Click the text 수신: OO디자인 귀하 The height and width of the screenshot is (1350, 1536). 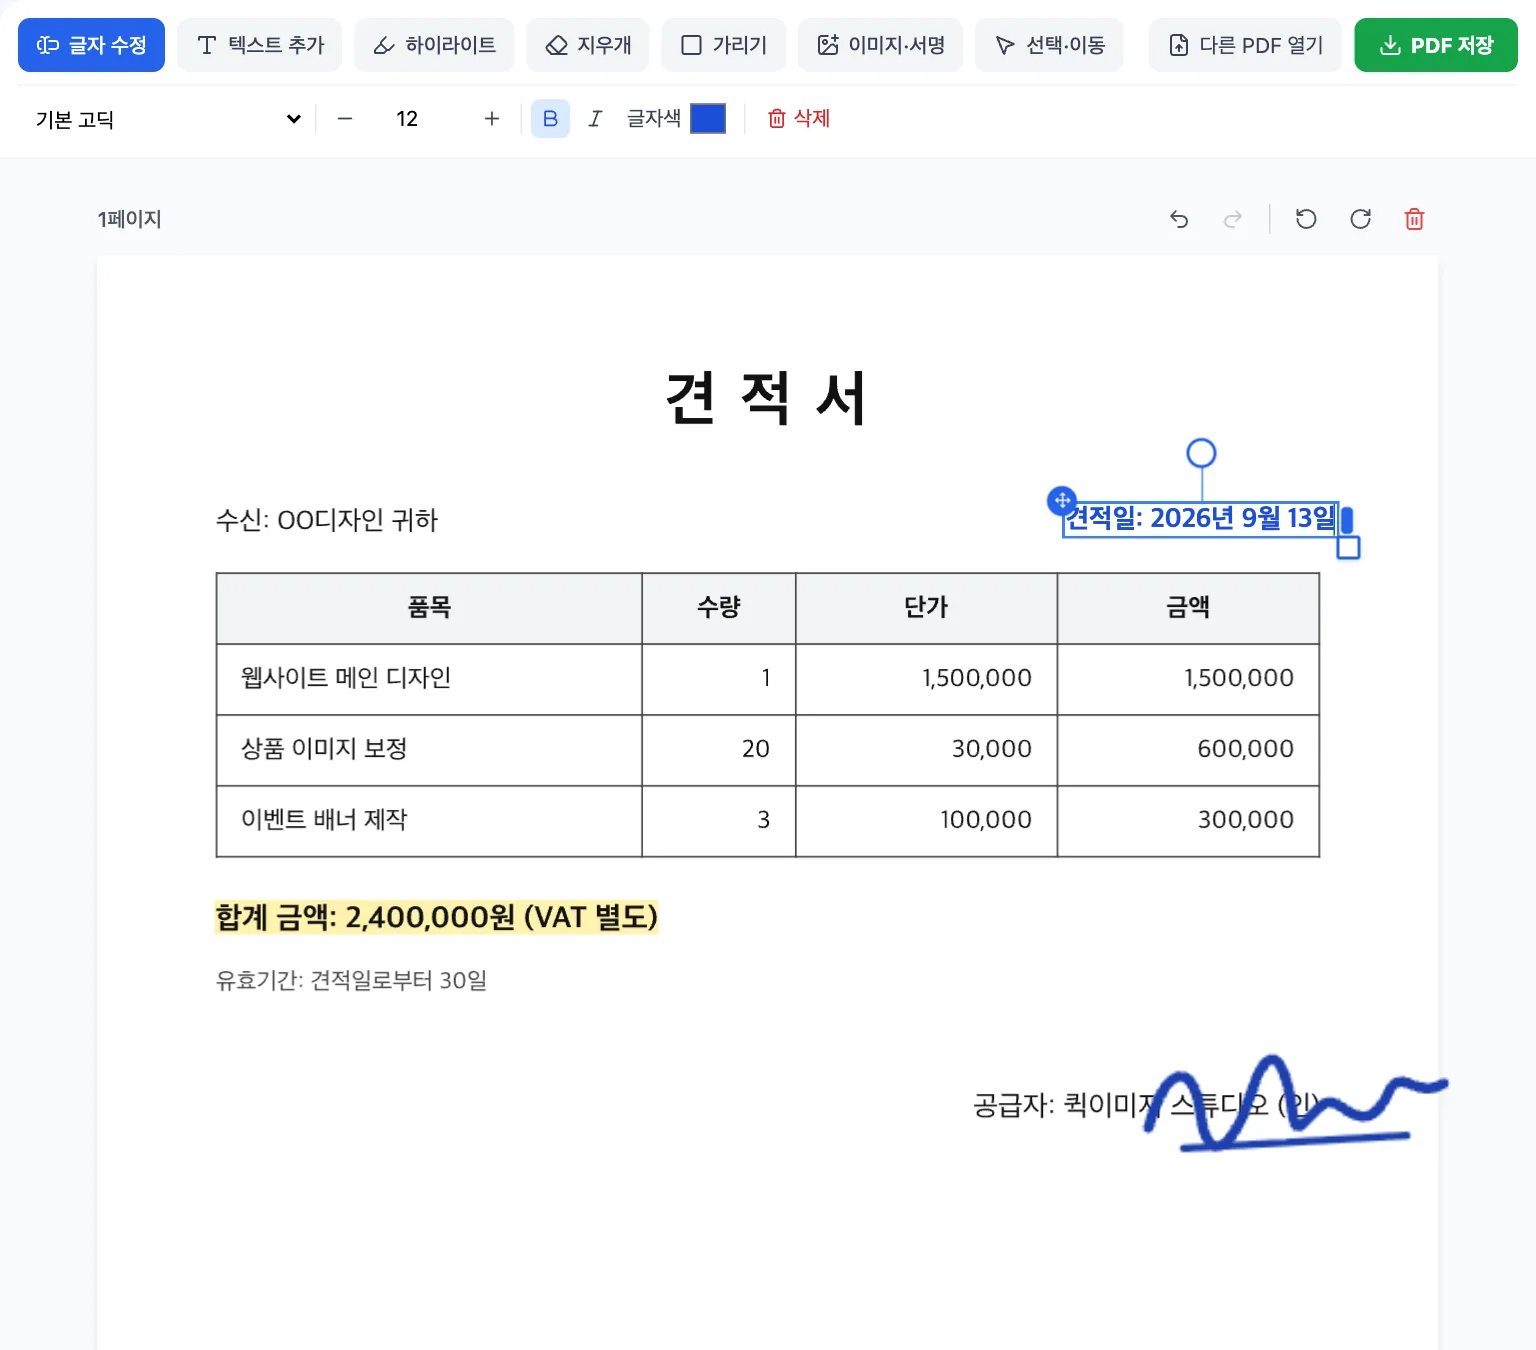point(327,520)
